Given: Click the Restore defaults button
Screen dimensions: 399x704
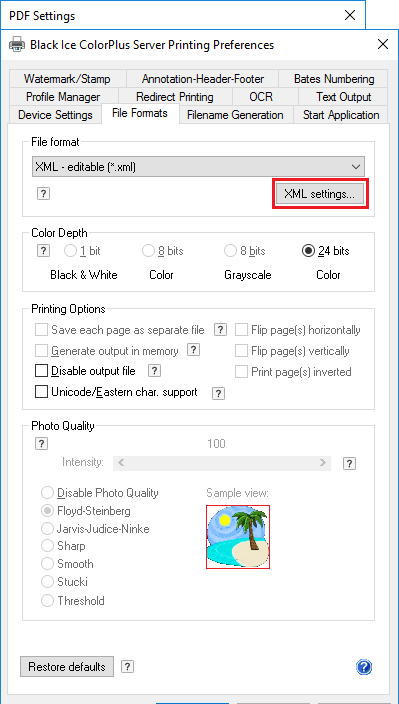Looking at the screenshot, I should click(67, 667).
